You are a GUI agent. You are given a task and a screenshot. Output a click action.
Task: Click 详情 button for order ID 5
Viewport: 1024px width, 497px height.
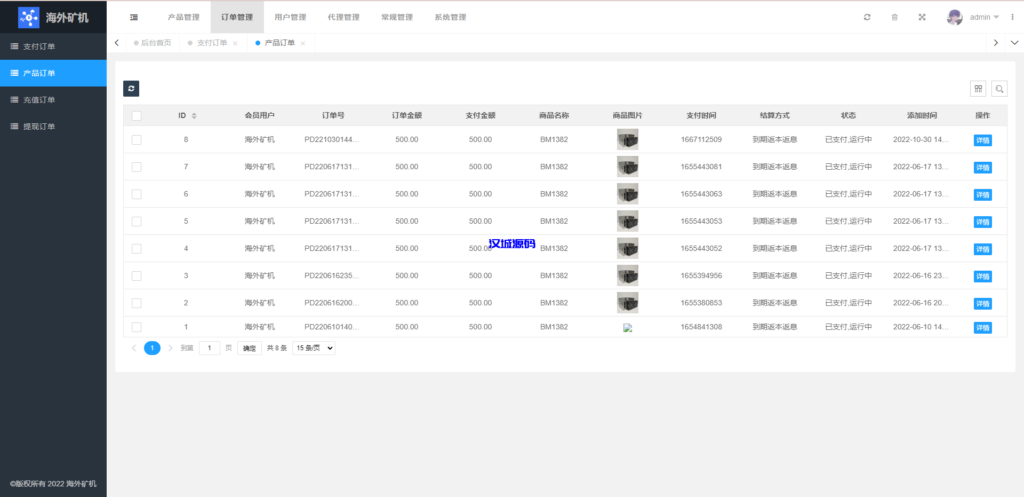coord(982,221)
